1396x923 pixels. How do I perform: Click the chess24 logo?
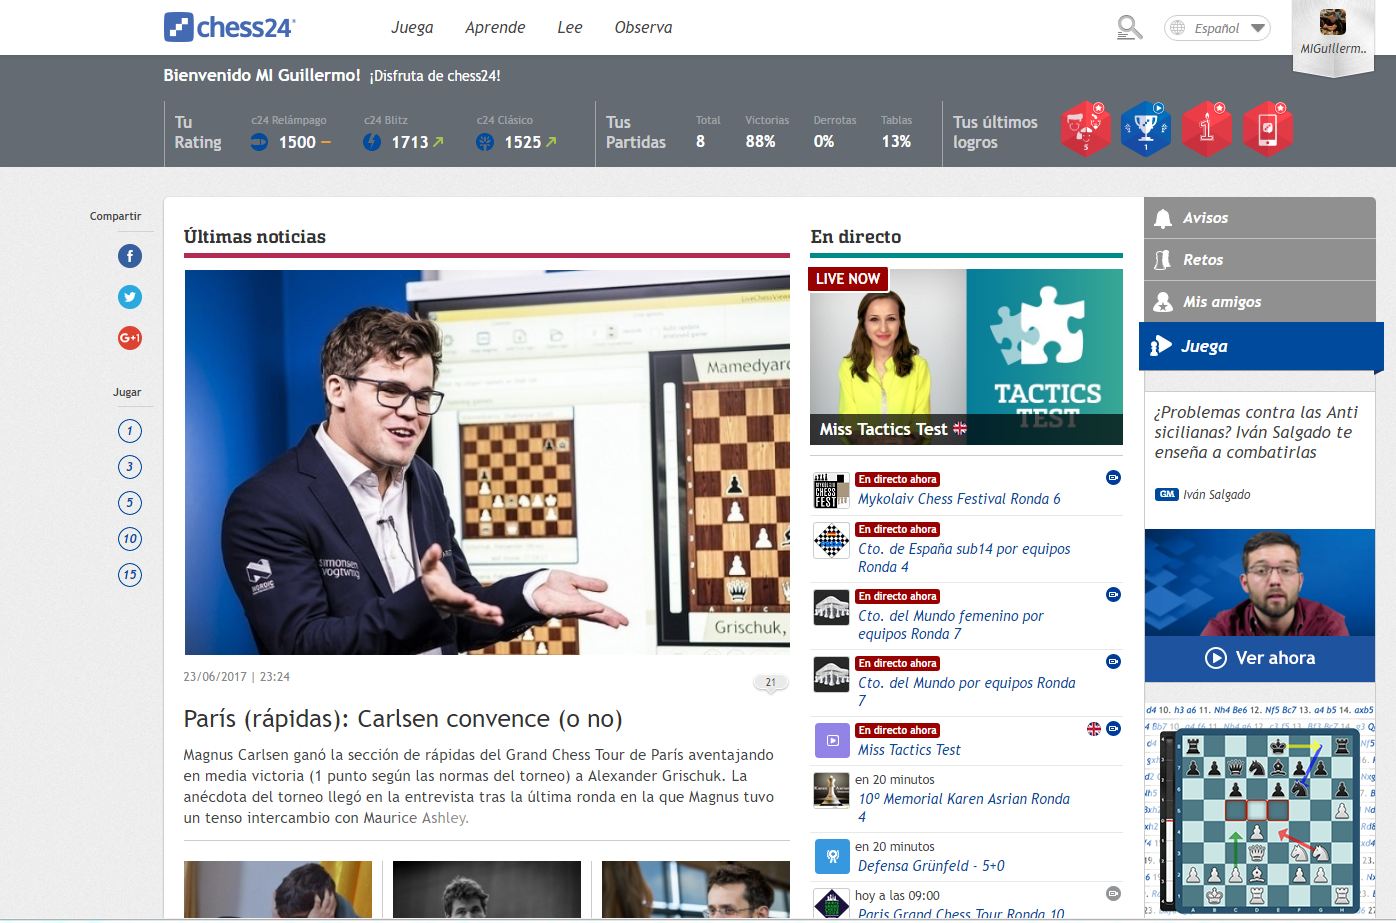pos(228,27)
